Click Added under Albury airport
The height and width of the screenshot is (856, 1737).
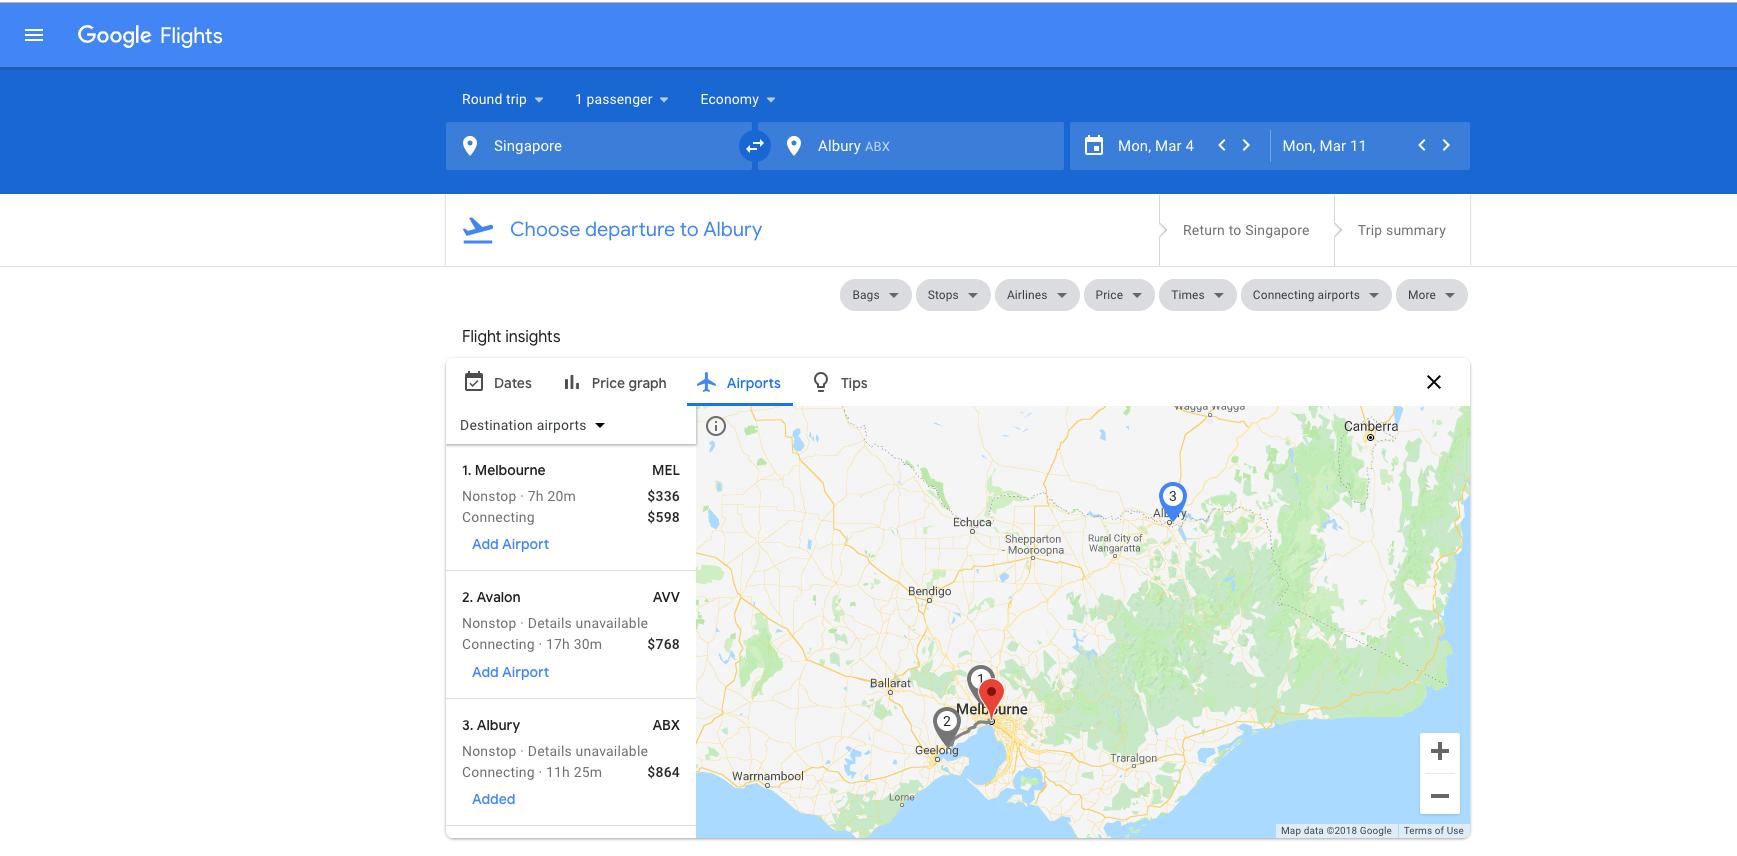click(x=493, y=799)
